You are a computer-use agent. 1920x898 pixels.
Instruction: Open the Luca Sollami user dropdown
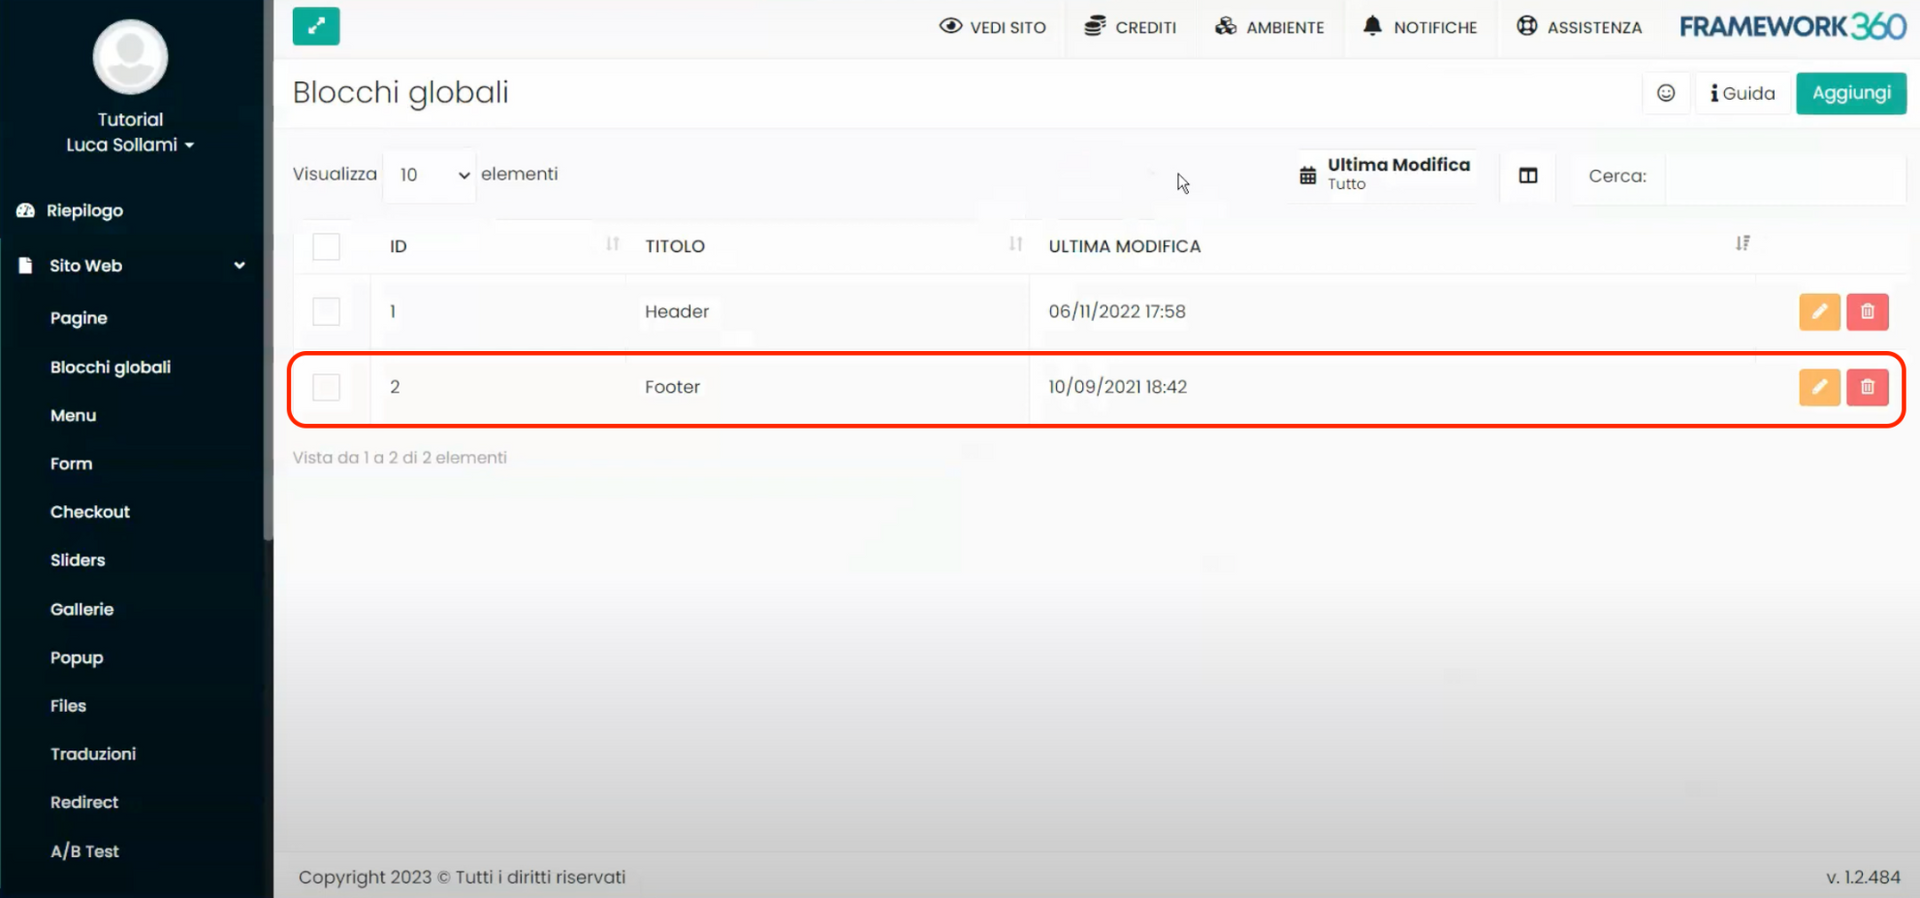pyautogui.click(x=130, y=145)
